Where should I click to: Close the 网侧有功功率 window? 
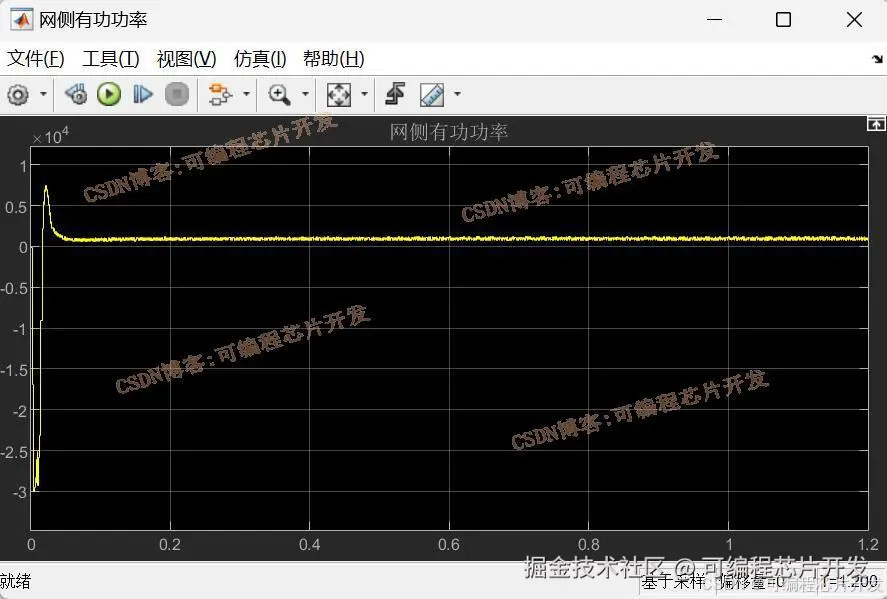coord(854,20)
